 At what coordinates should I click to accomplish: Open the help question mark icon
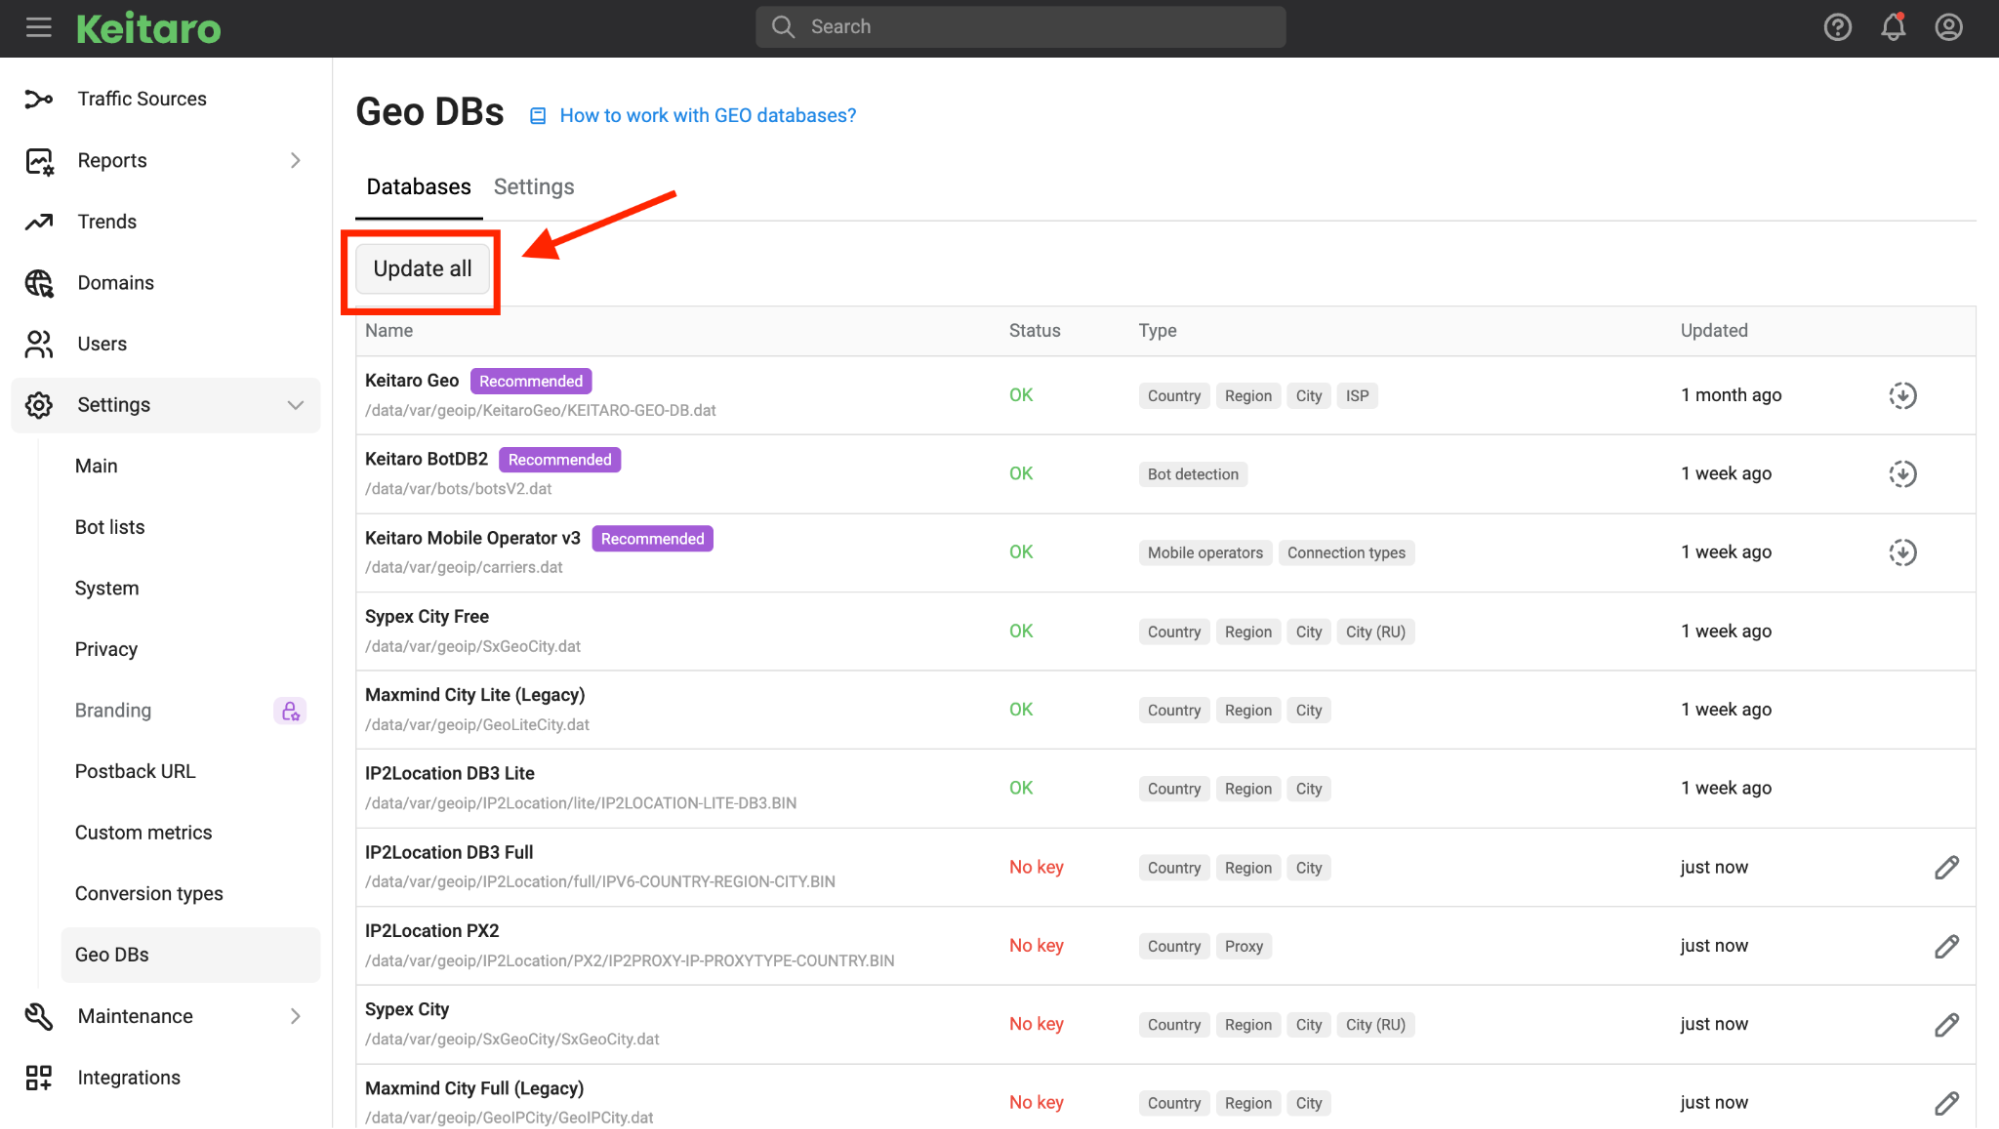[1837, 27]
